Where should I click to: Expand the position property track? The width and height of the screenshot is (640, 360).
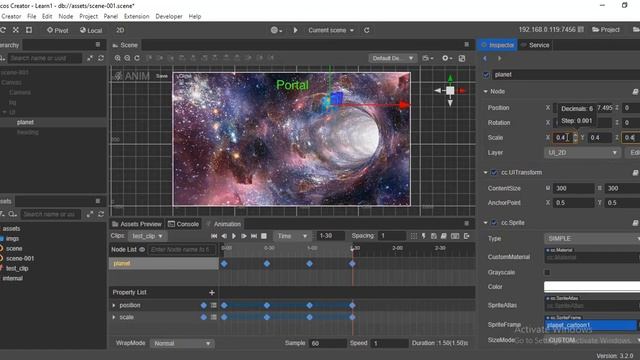114,305
